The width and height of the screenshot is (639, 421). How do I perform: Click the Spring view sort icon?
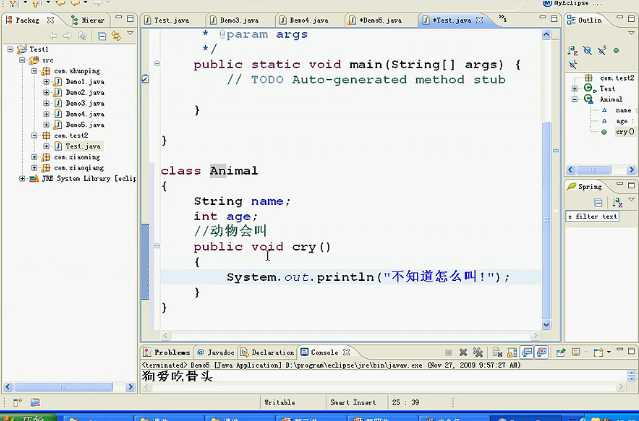(617, 202)
